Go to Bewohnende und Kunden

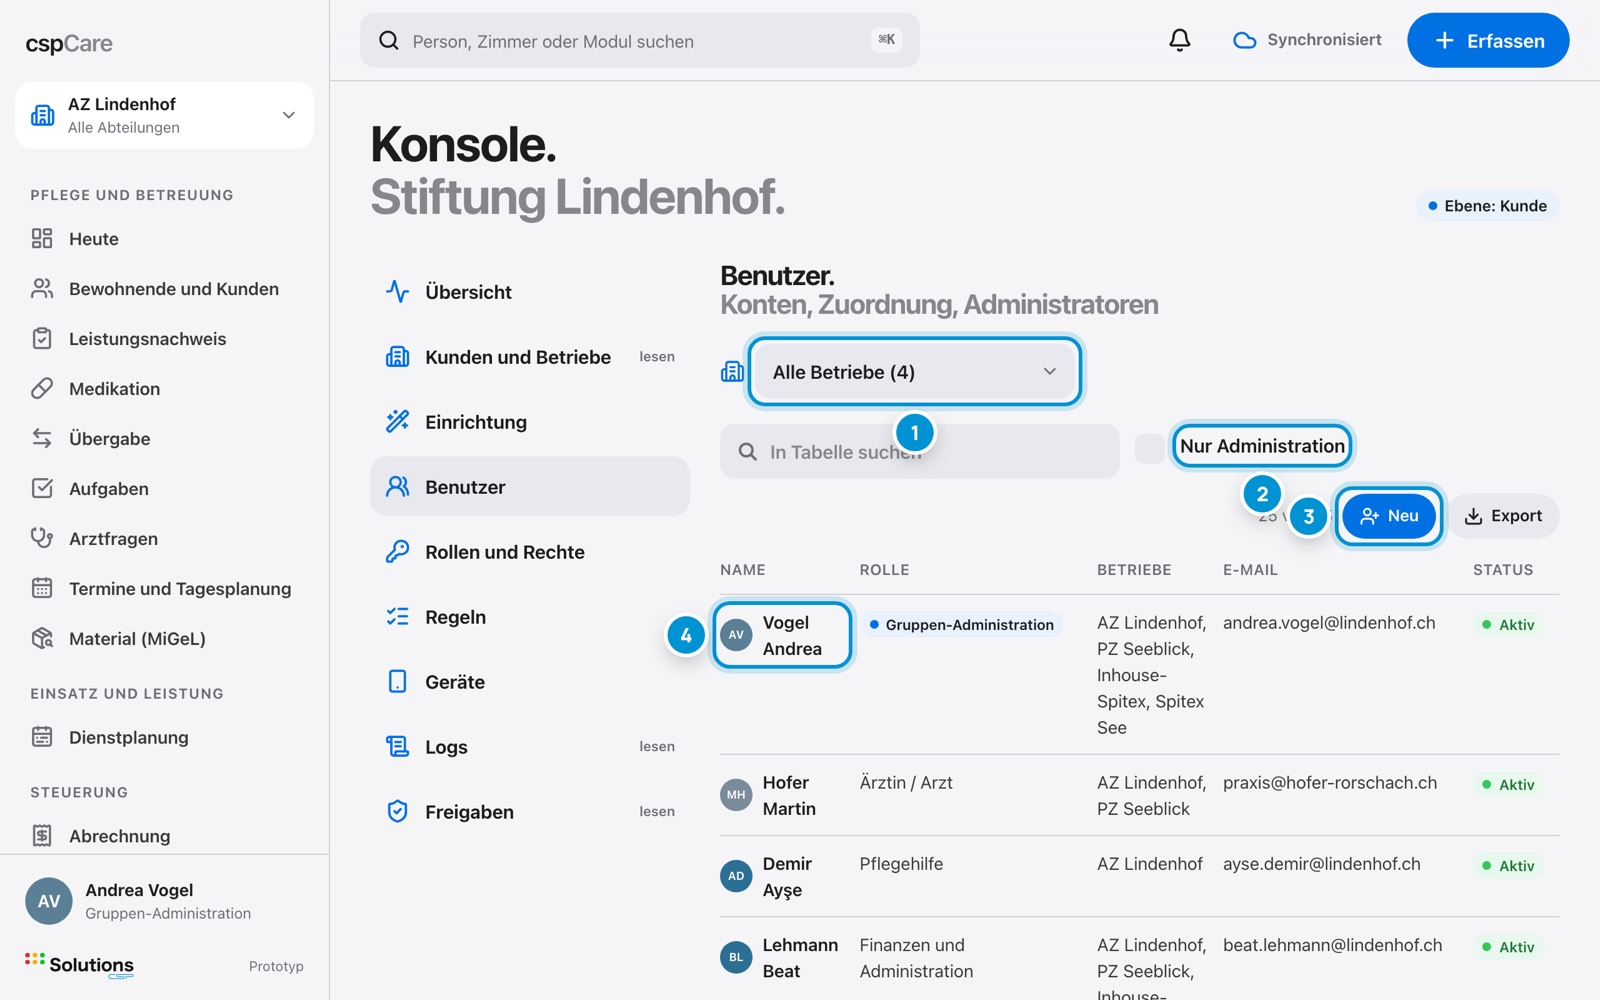[x=165, y=289]
